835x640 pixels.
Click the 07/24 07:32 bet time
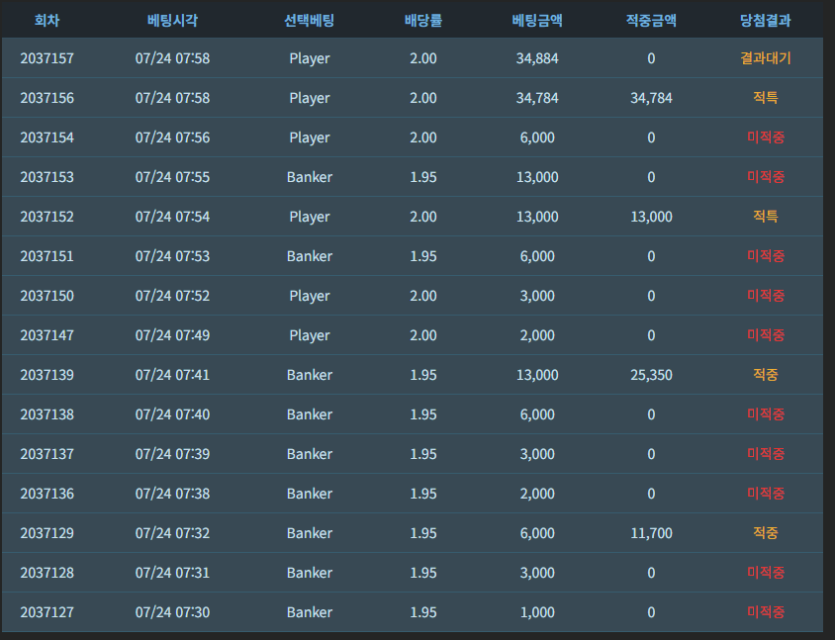pyautogui.click(x=173, y=533)
